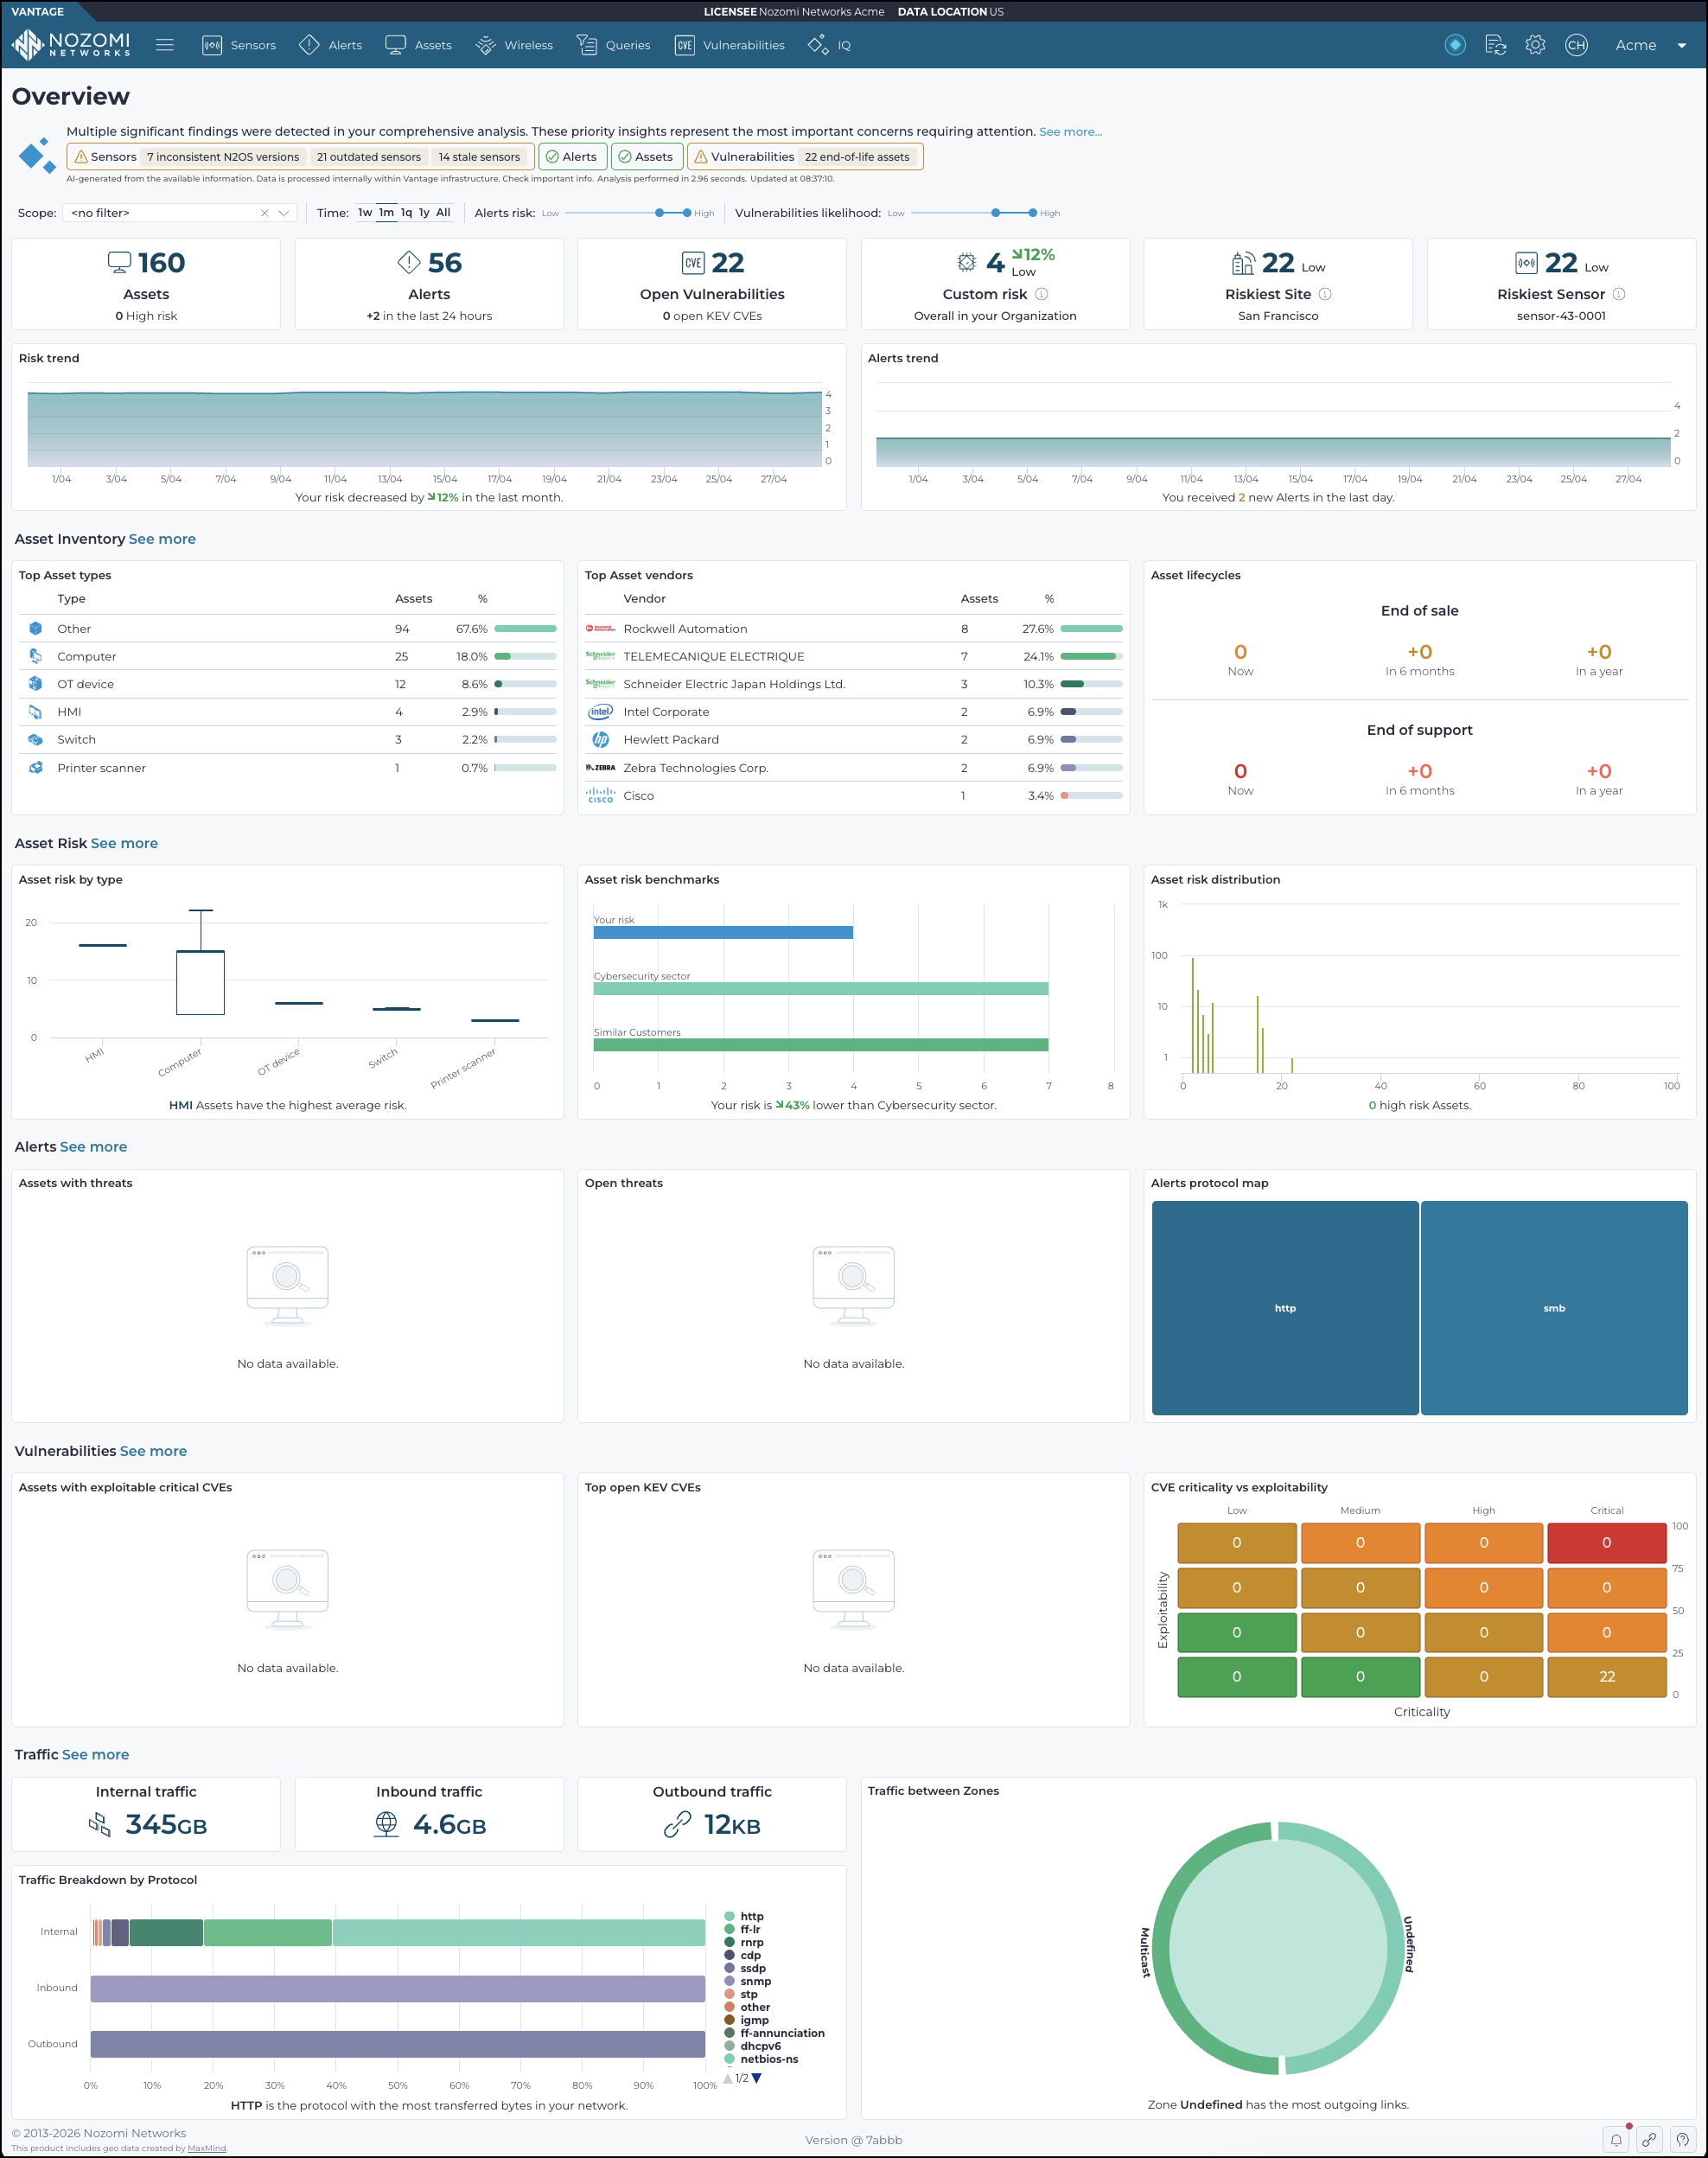Image resolution: width=1708 pixels, height=2158 pixels.
Task: Open Traffic section 'See more' link
Action: [x=95, y=1754]
